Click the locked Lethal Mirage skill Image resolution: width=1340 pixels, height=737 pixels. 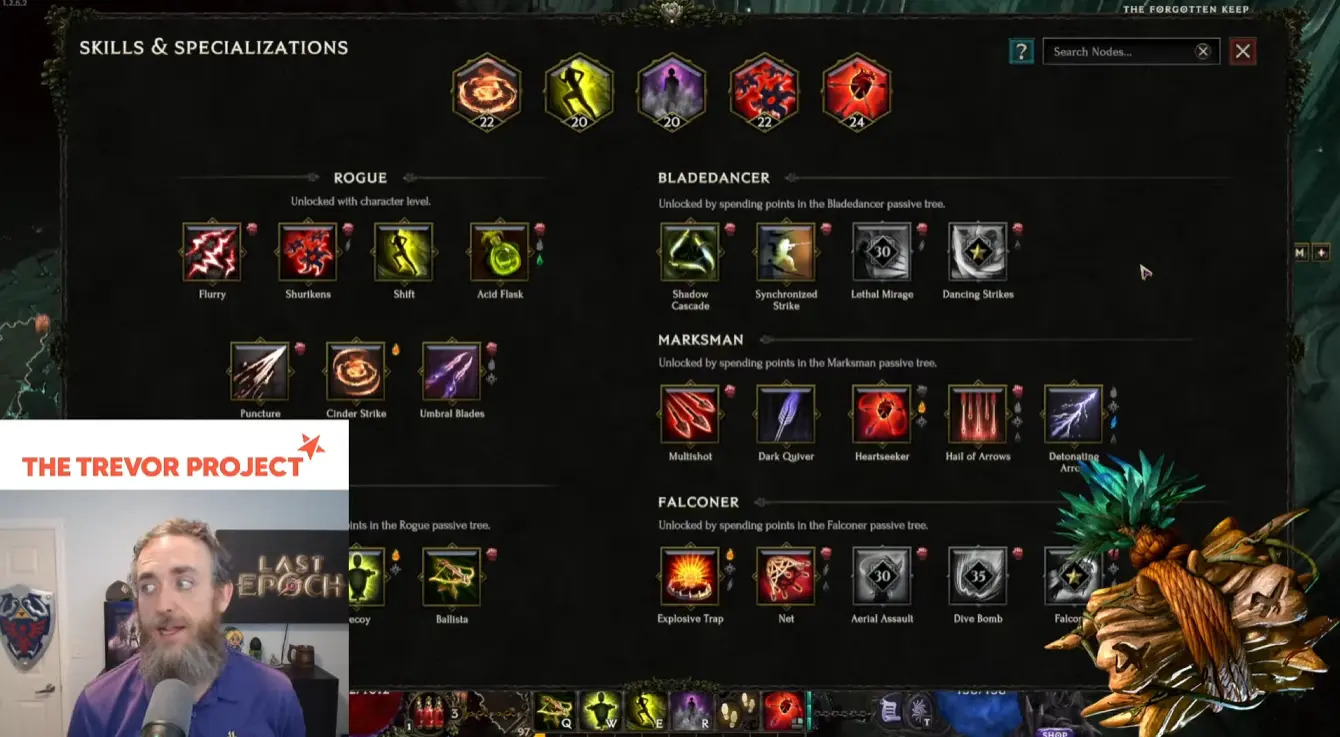click(x=882, y=252)
